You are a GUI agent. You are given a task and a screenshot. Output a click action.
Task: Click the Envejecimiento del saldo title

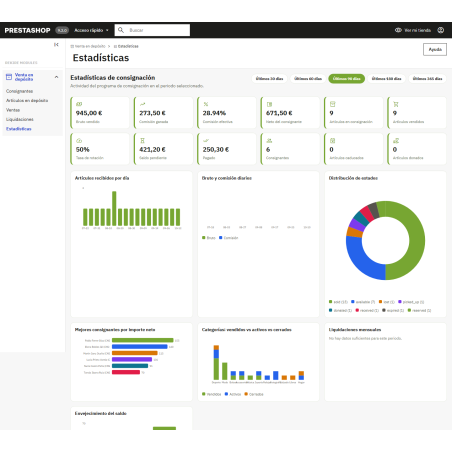click(x=101, y=413)
